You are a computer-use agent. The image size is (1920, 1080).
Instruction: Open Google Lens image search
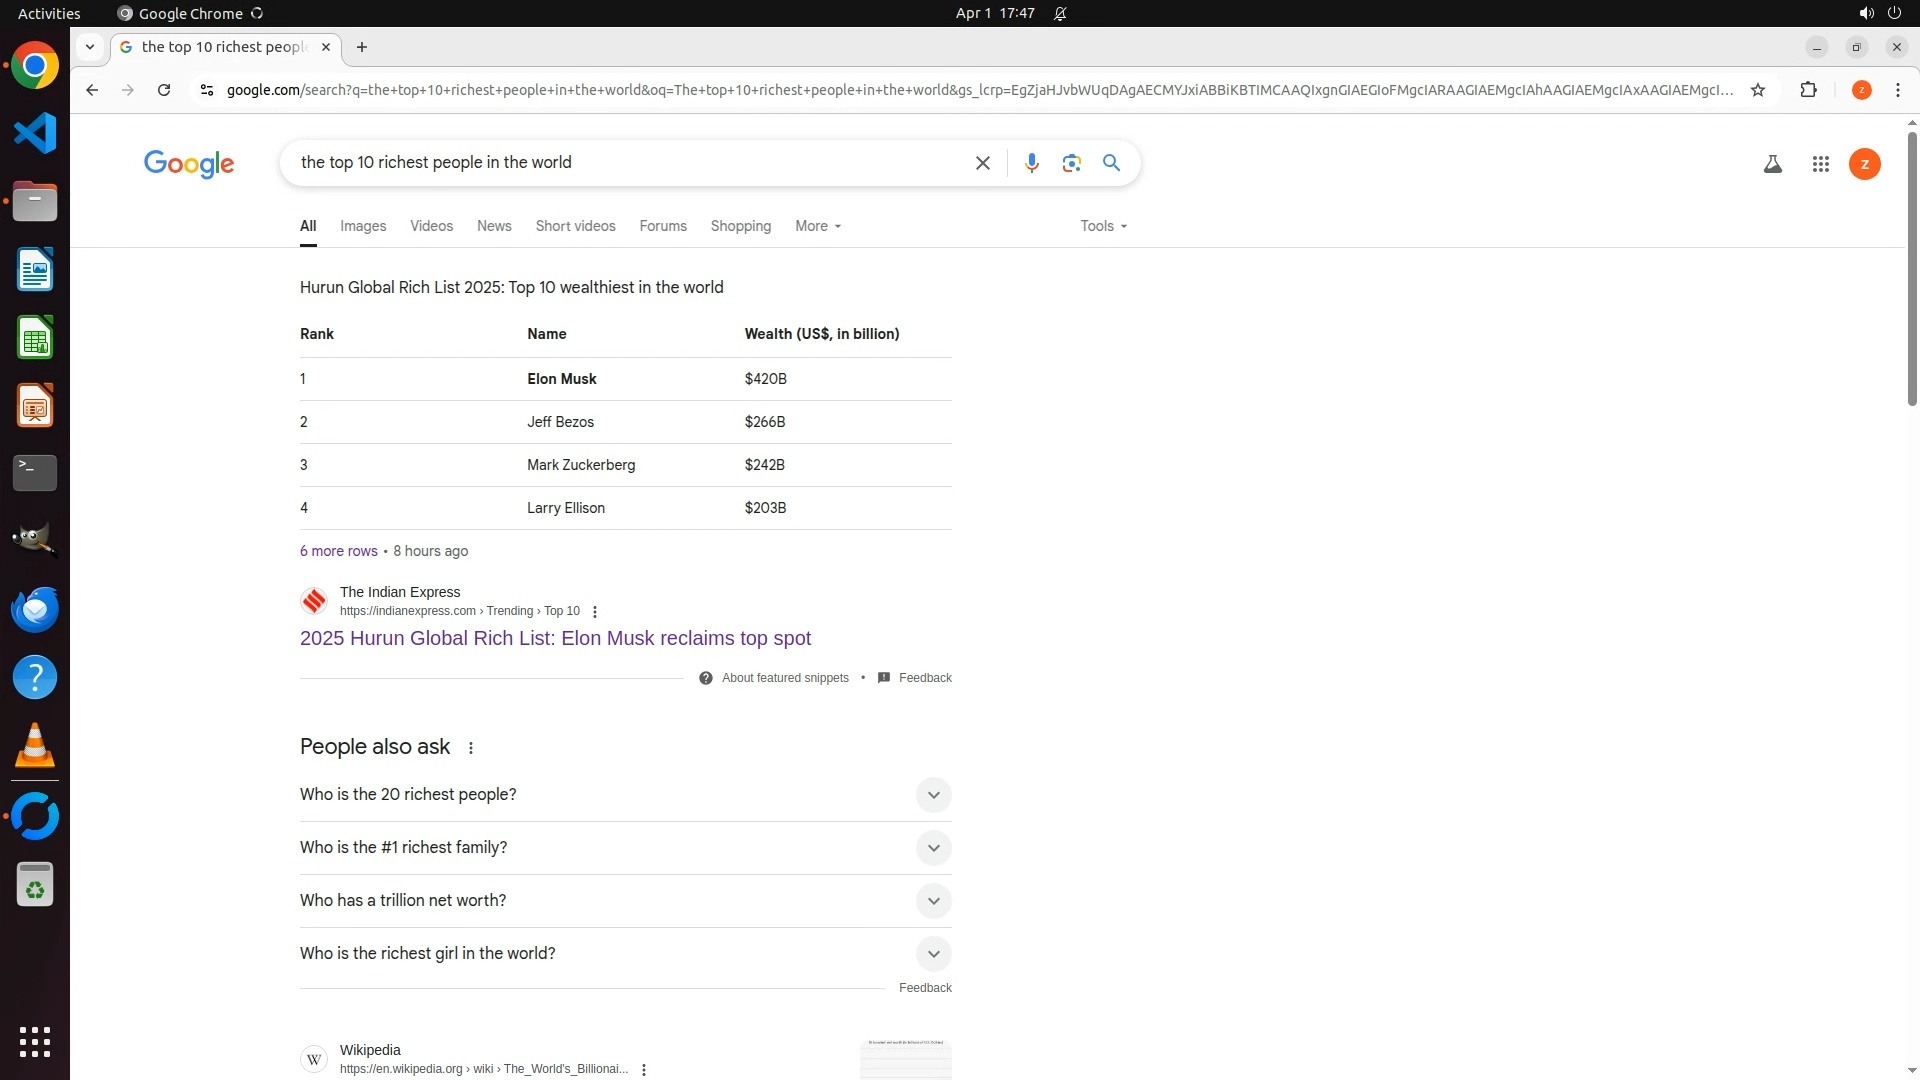(1071, 163)
